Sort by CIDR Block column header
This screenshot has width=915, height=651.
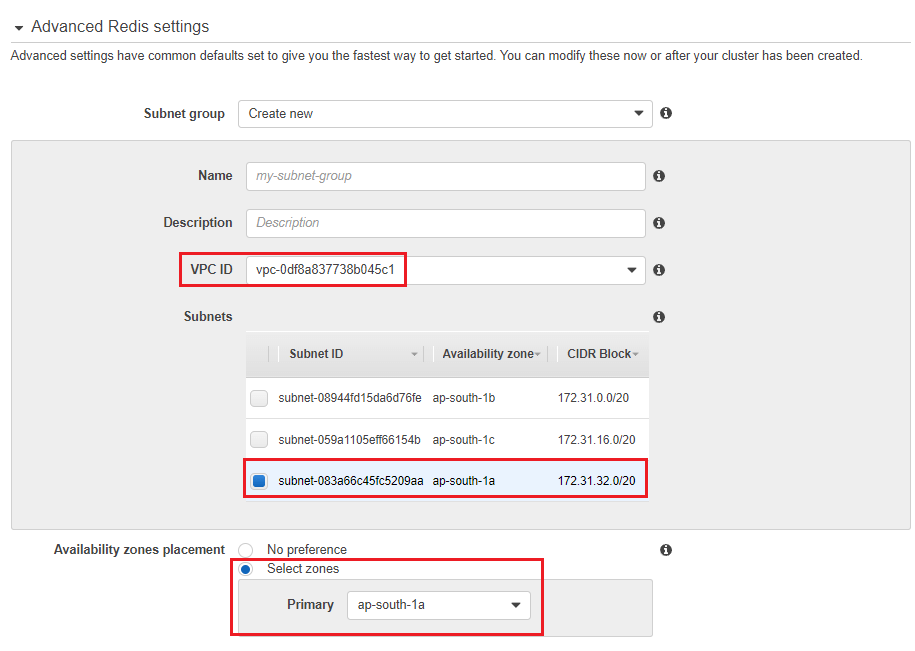(599, 354)
